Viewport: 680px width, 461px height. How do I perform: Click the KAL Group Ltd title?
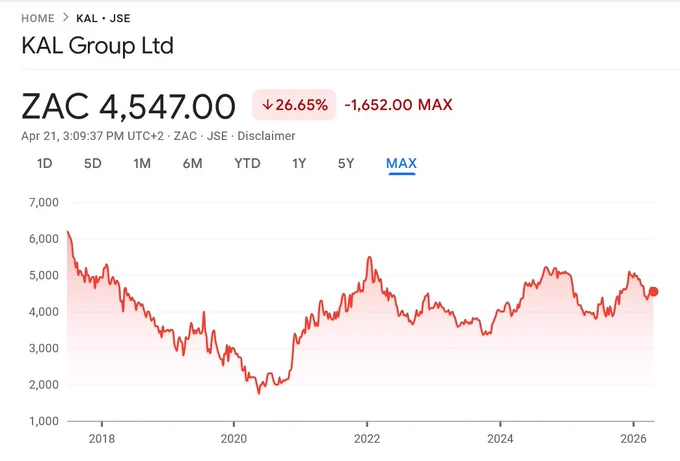pos(98,46)
